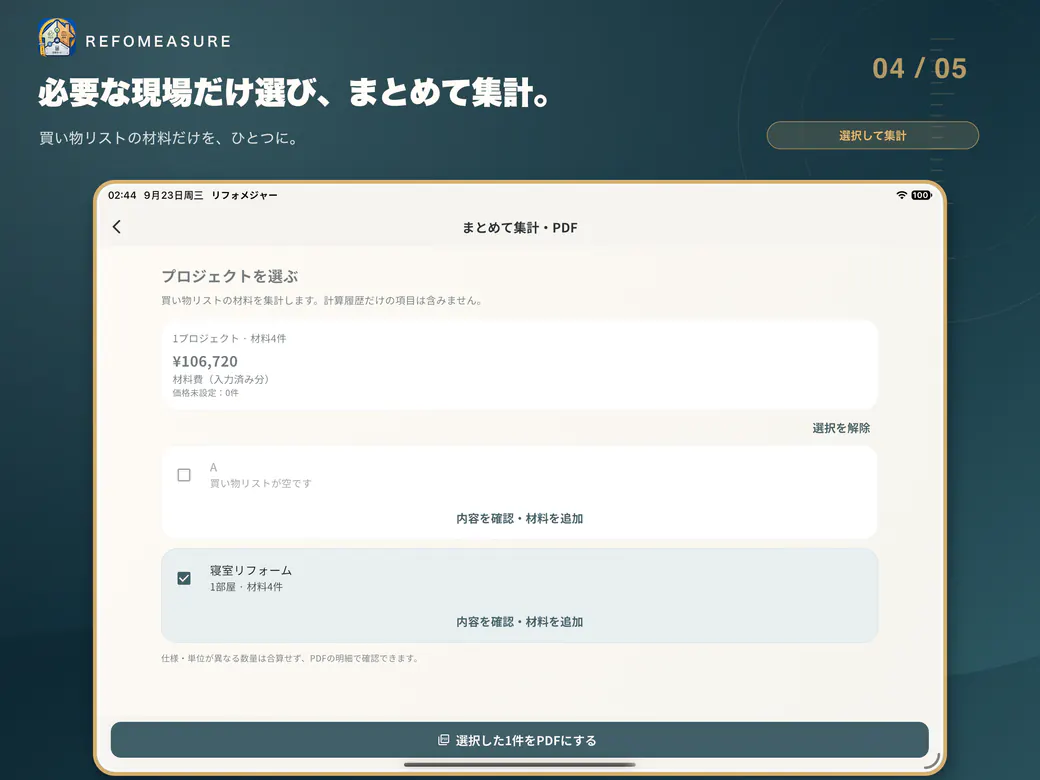Click the 選択して集計 pill button
This screenshot has height=780, width=1040.
coord(872,135)
